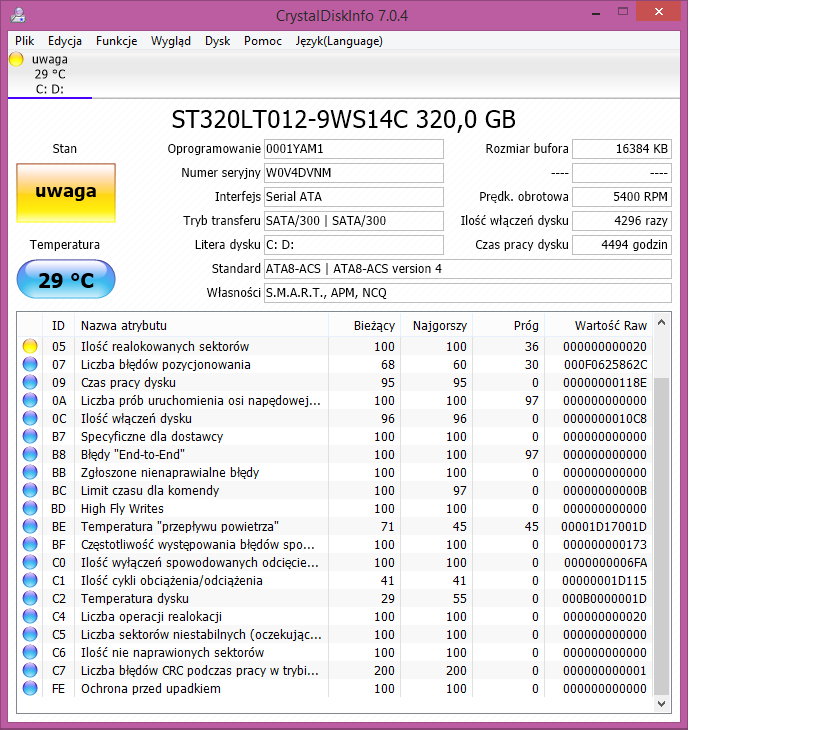Click the Oprogramowanie field 0001YAM1

pyautogui.click(x=354, y=149)
